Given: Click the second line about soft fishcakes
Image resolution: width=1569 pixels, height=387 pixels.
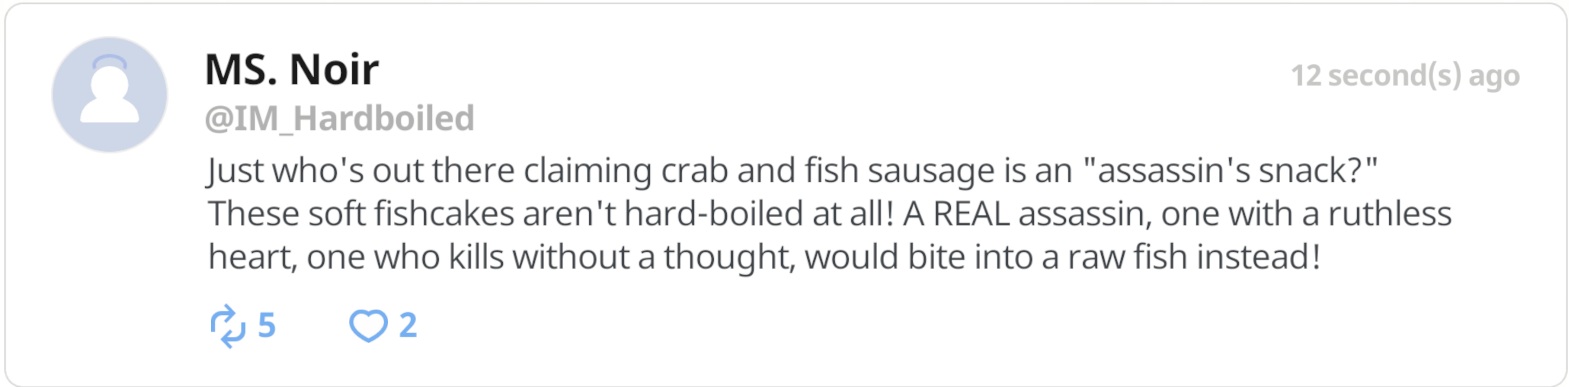Looking at the screenshot, I should pyautogui.click(x=830, y=214).
